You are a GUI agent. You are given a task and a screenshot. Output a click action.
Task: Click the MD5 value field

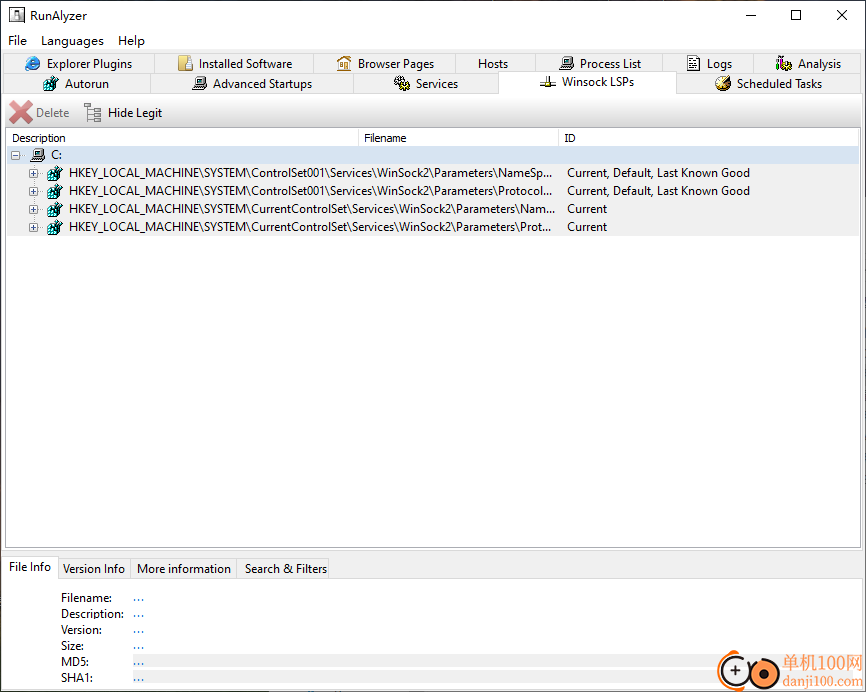(x=425, y=661)
